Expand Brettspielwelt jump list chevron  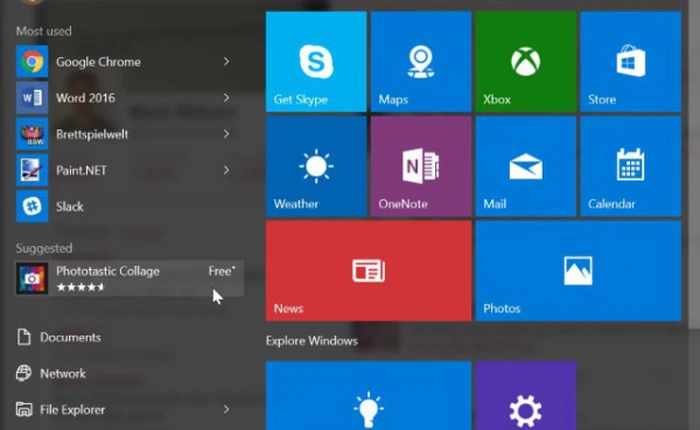[x=227, y=134]
